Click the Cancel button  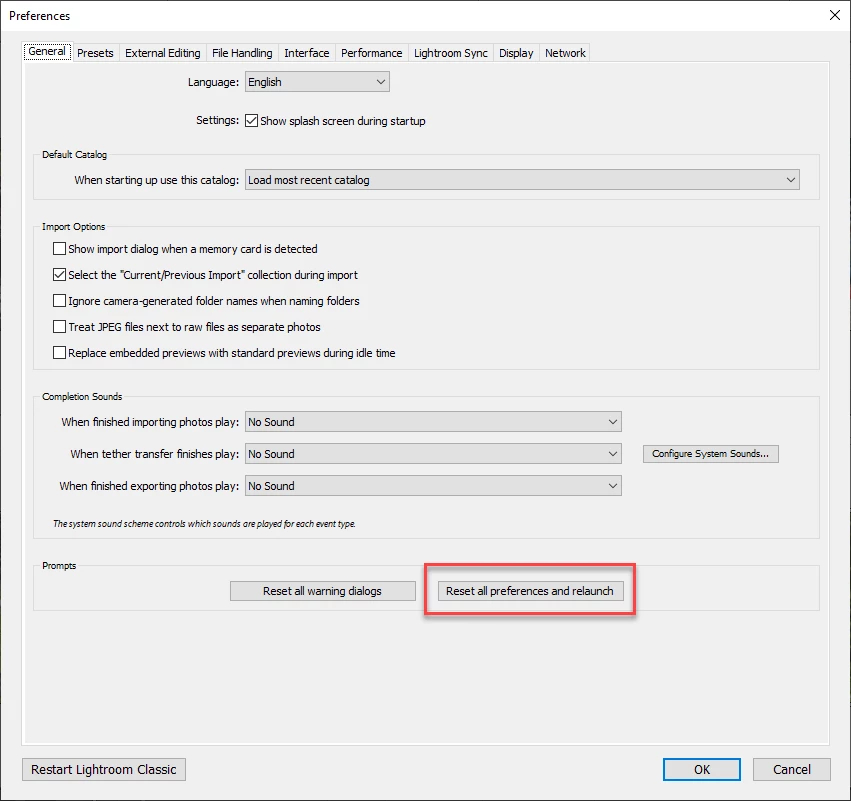coord(791,770)
